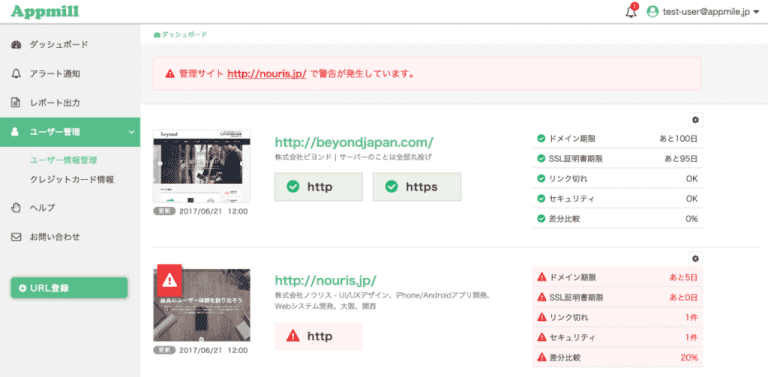Click the あと100日 domain value
The width and height of the screenshot is (768, 377).
[678, 139]
